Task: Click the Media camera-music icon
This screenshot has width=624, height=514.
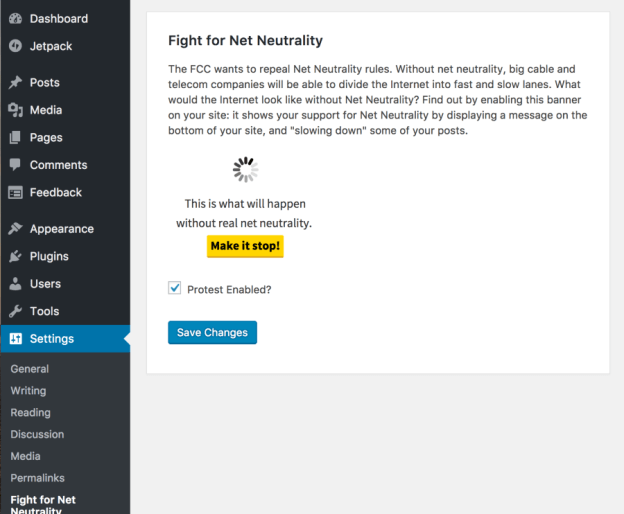Action: [x=16, y=110]
